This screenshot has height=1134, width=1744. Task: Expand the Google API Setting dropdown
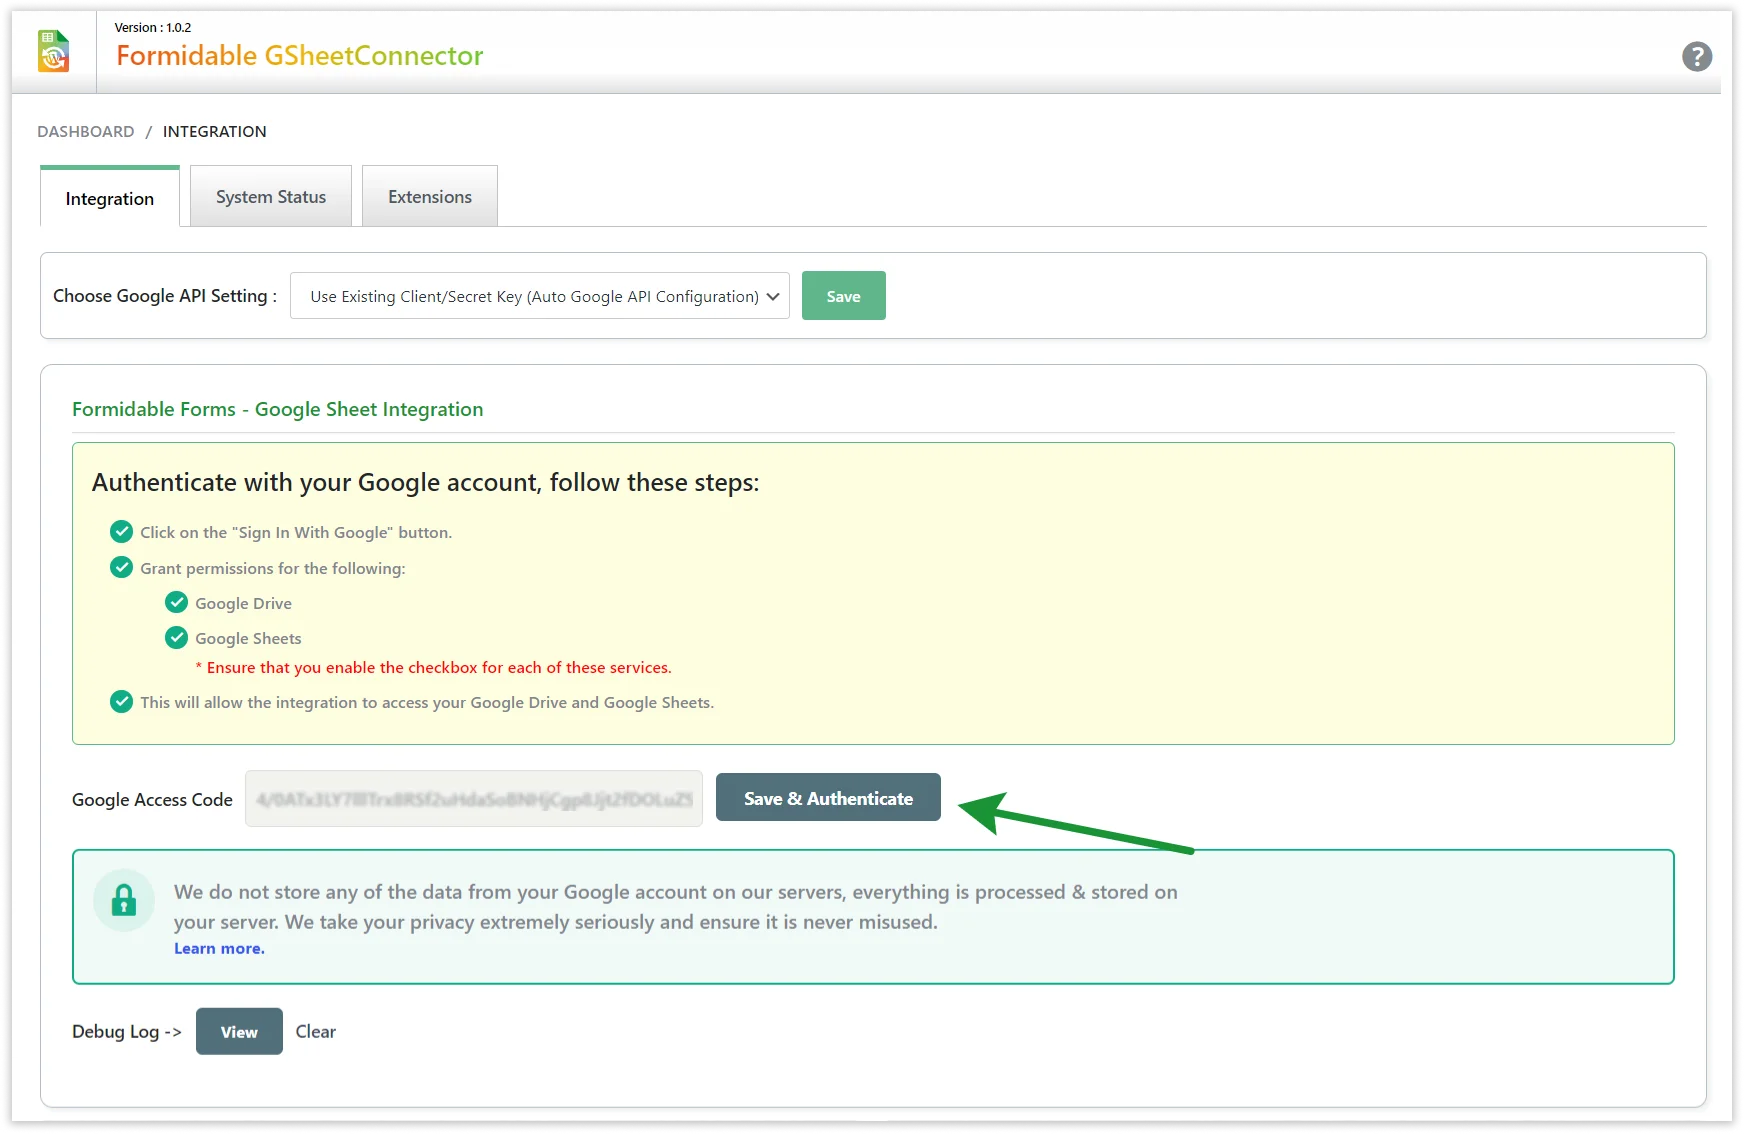pos(539,296)
